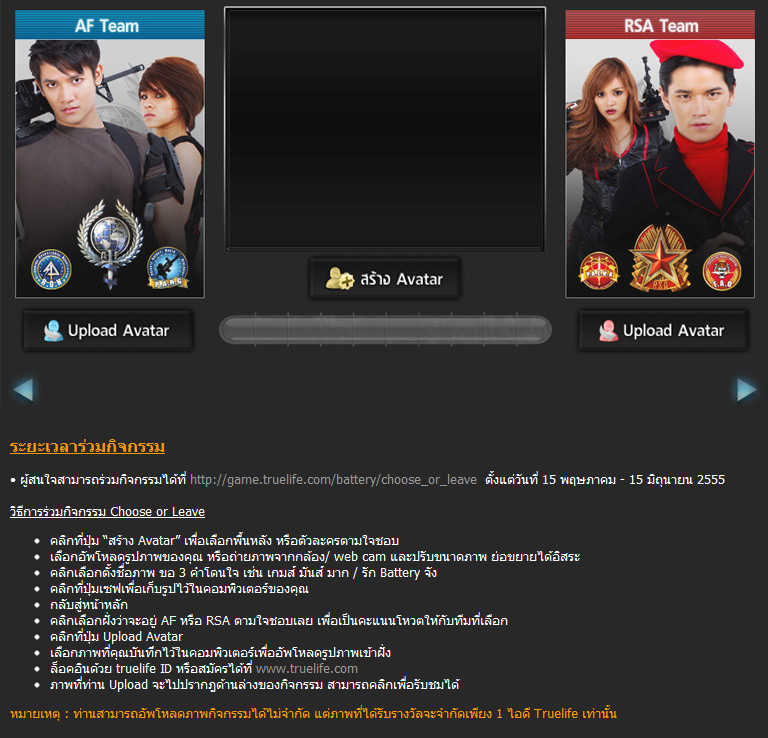Click the red person icon on RSA Upload Avatar
Image resolution: width=768 pixels, height=738 pixels.
coord(608,331)
